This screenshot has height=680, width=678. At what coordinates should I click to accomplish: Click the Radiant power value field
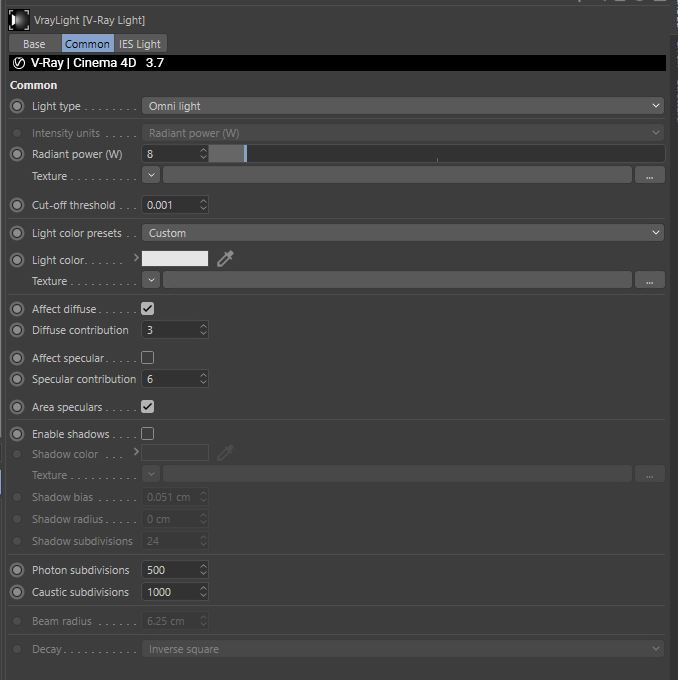point(170,154)
